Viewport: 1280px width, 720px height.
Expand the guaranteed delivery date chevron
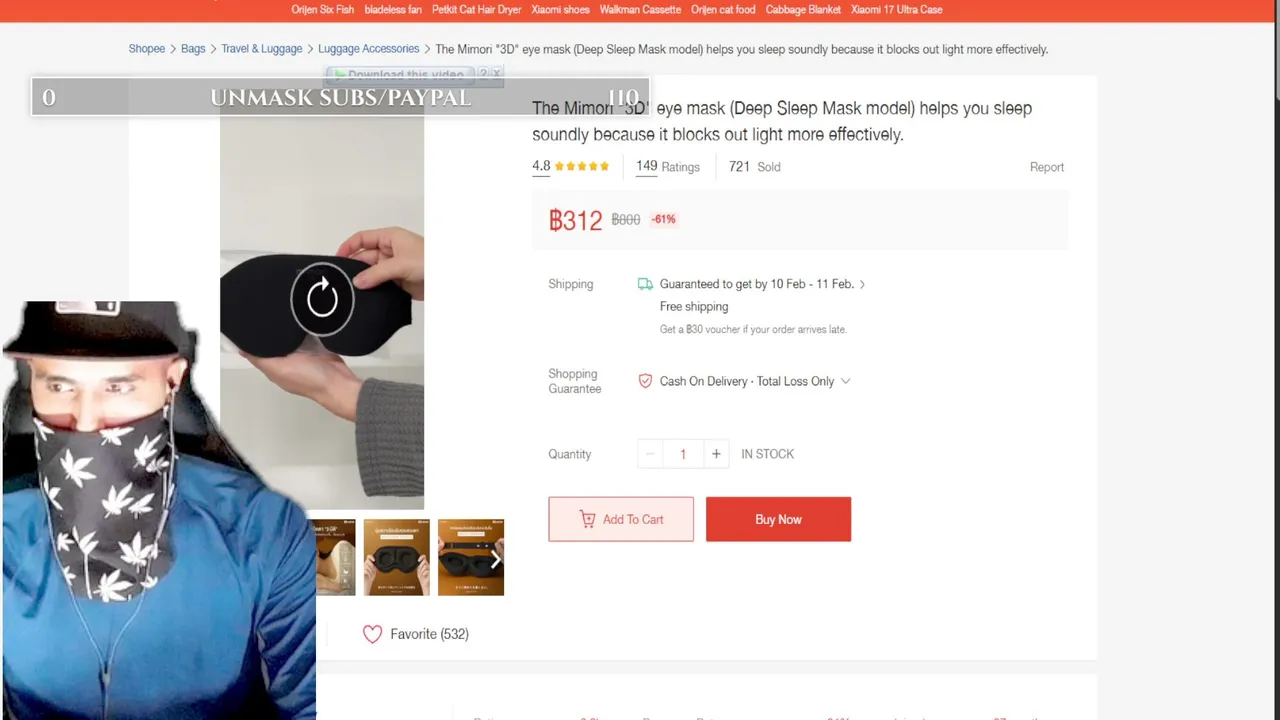click(x=862, y=284)
